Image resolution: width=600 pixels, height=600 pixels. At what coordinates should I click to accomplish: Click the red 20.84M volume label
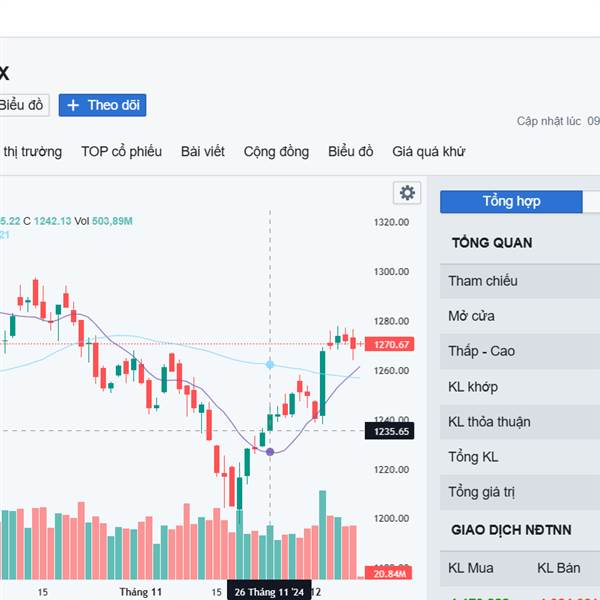[389, 573]
